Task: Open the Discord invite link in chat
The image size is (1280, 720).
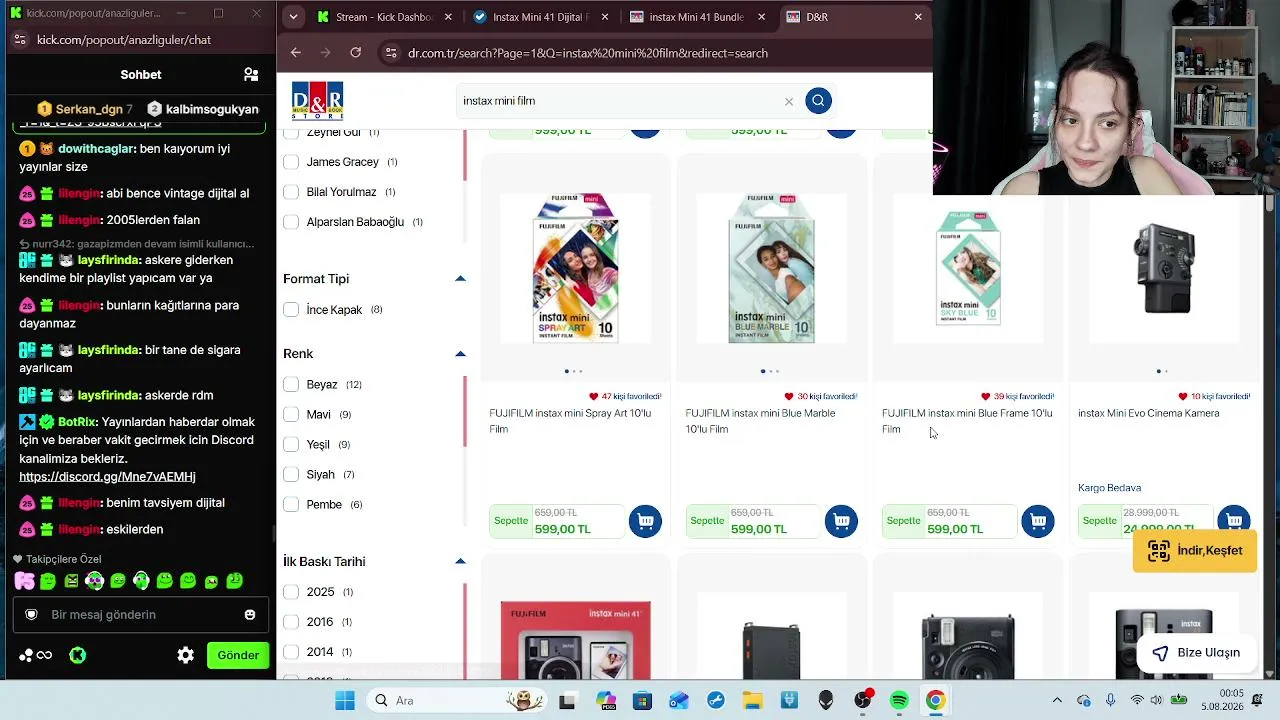Action: 107,477
